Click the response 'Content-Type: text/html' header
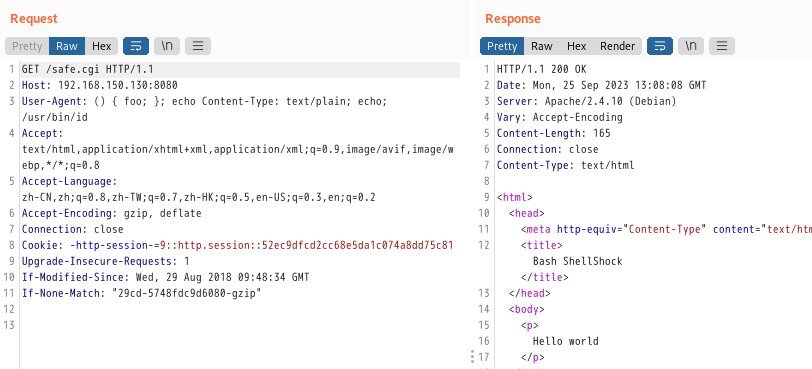This screenshot has height=369, width=812. (566, 166)
